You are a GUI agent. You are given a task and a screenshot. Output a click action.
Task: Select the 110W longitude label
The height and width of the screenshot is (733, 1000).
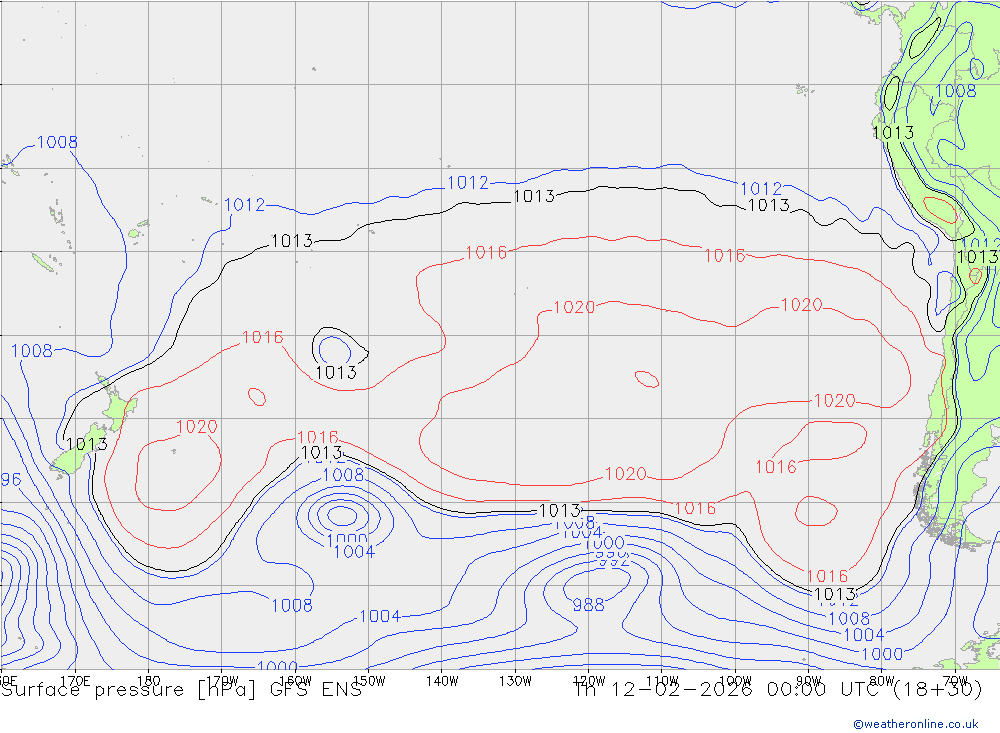pos(662,681)
